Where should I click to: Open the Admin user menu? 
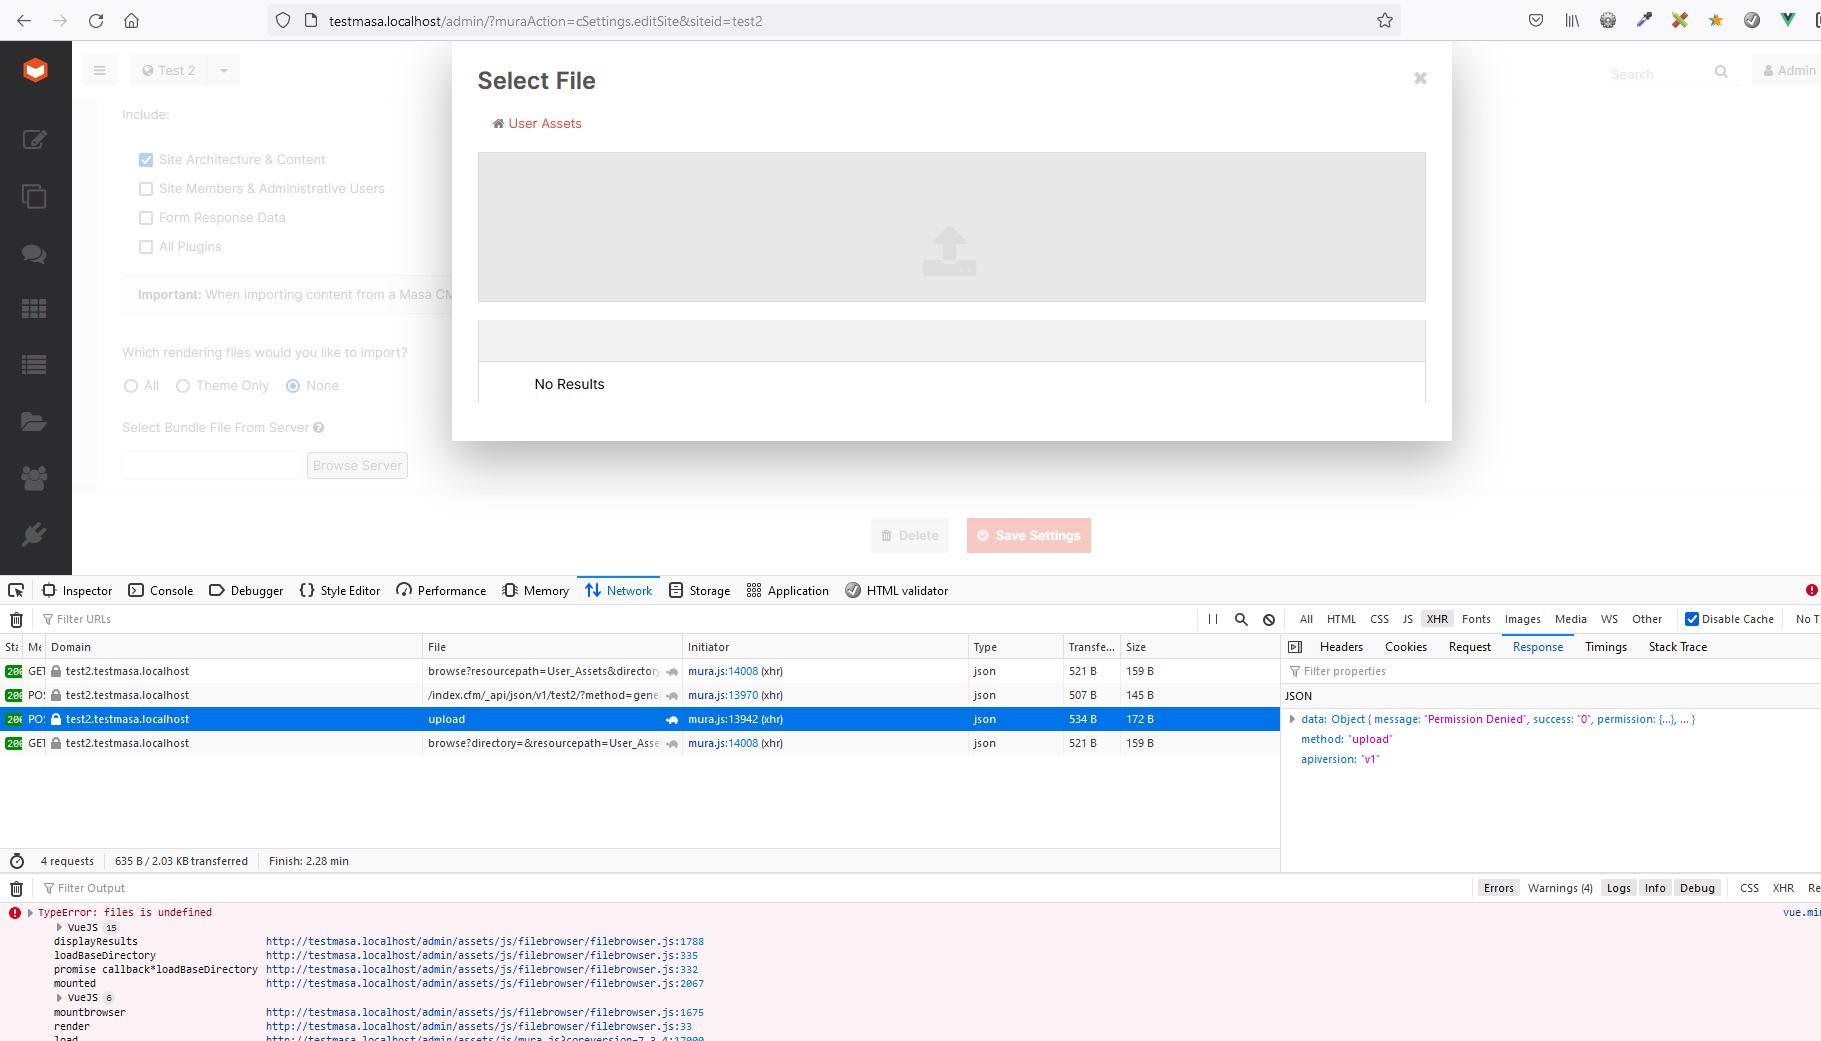point(1789,70)
